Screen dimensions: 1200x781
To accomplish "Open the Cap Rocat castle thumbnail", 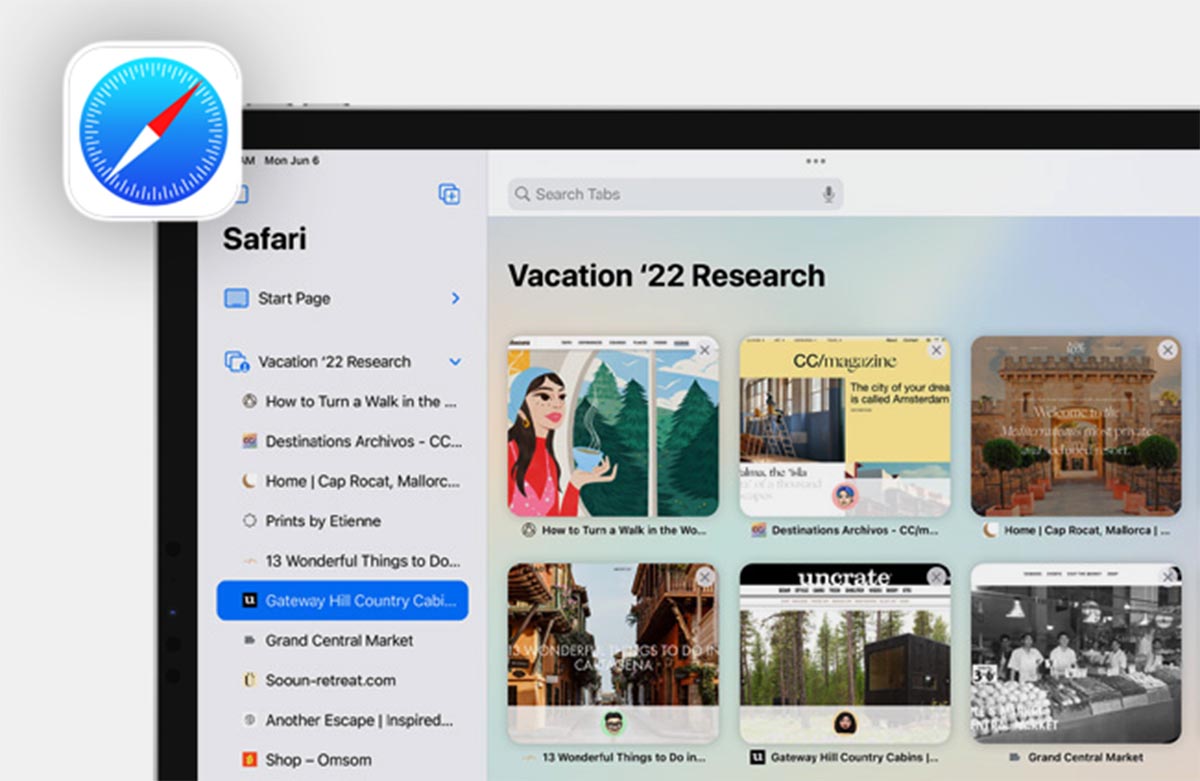I will coord(1076,426).
